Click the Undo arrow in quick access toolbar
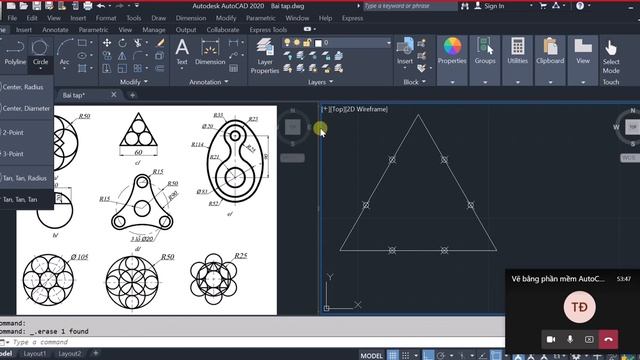 pos(101,6)
